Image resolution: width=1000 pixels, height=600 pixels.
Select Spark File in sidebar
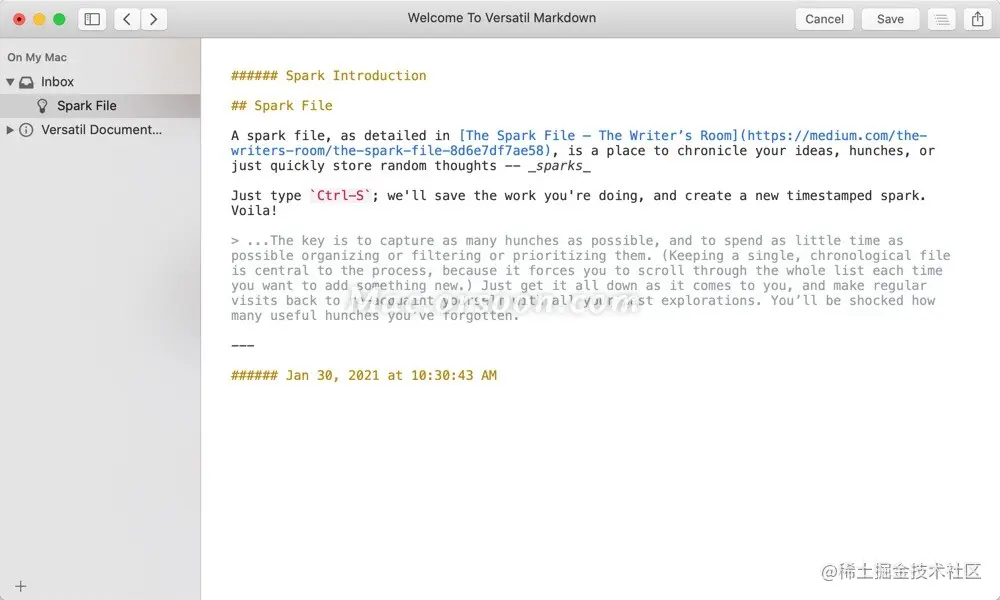point(100,106)
